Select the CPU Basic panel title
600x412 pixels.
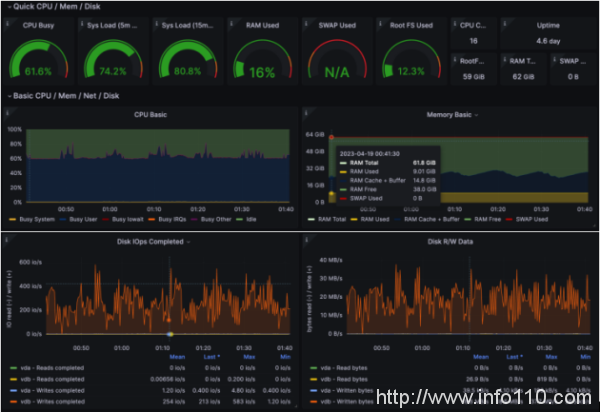point(150,115)
